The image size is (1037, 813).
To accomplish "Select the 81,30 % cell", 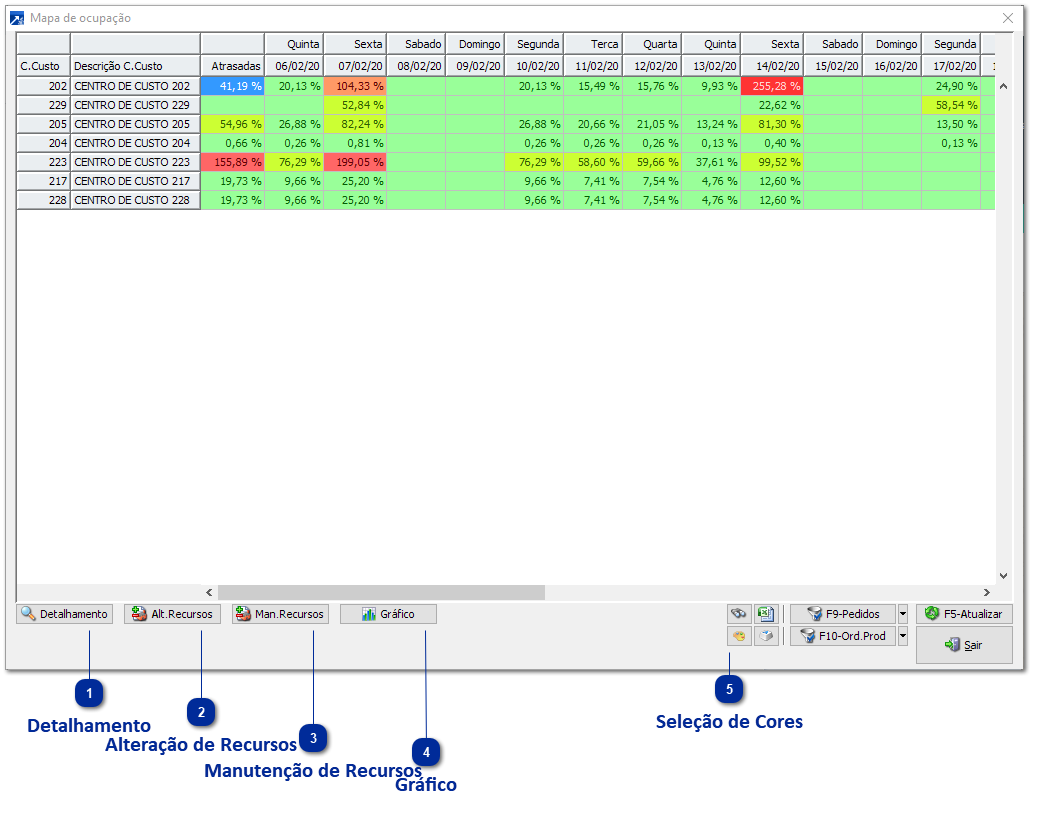I will coord(772,124).
